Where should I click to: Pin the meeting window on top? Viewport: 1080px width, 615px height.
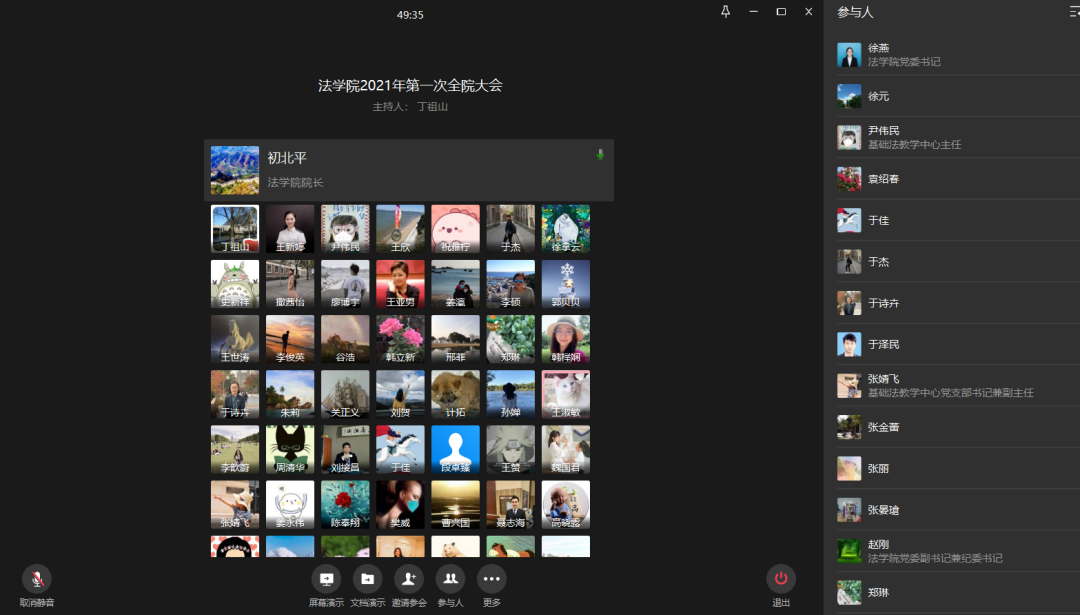725,12
